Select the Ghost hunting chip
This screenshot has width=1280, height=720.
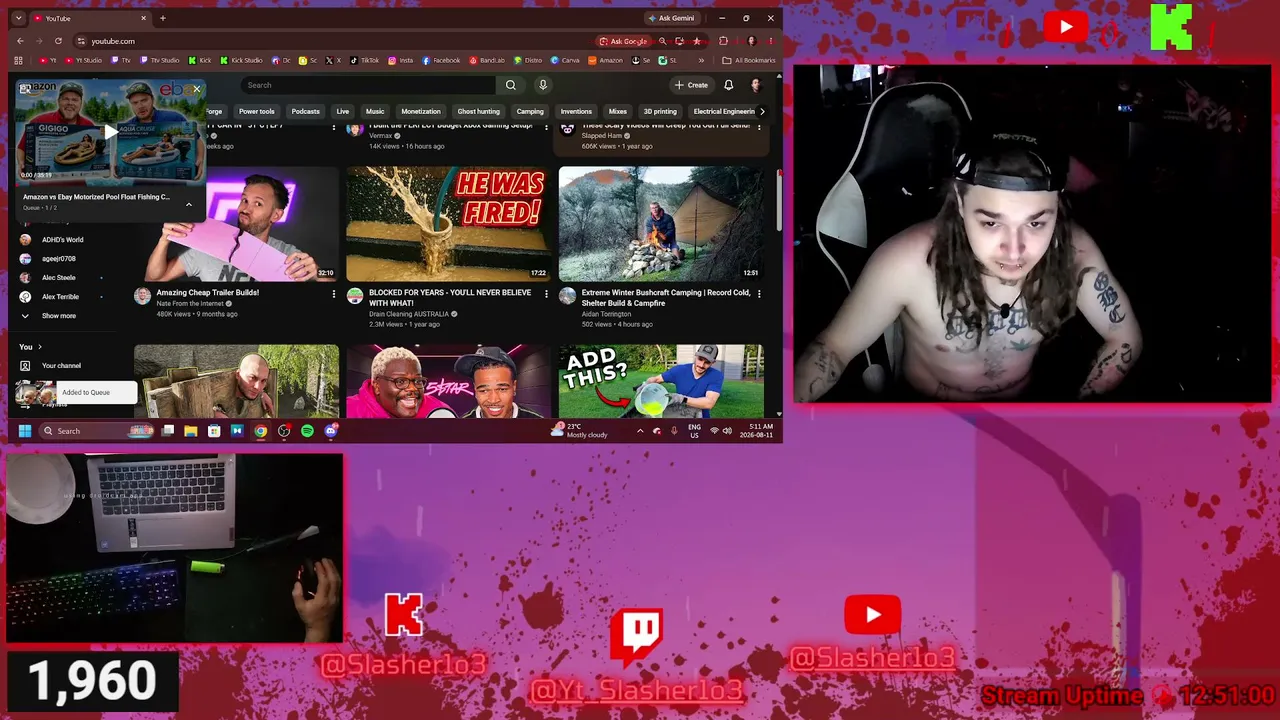pos(478,111)
